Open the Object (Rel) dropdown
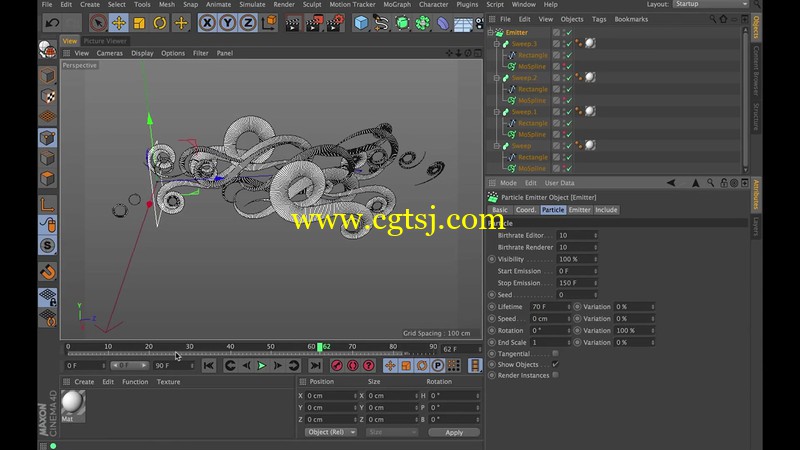 pyautogui.click(x=331, y=432)
